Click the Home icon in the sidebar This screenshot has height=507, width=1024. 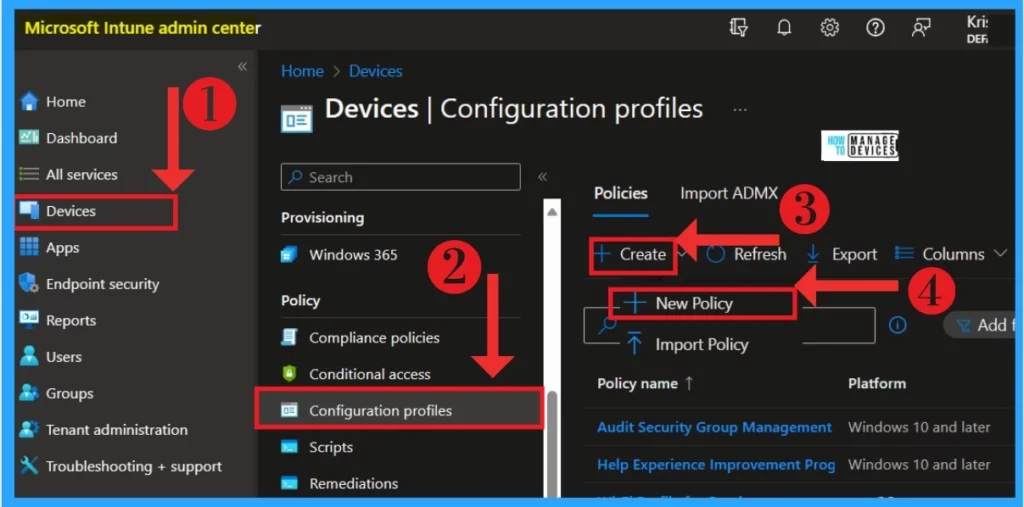29,102
